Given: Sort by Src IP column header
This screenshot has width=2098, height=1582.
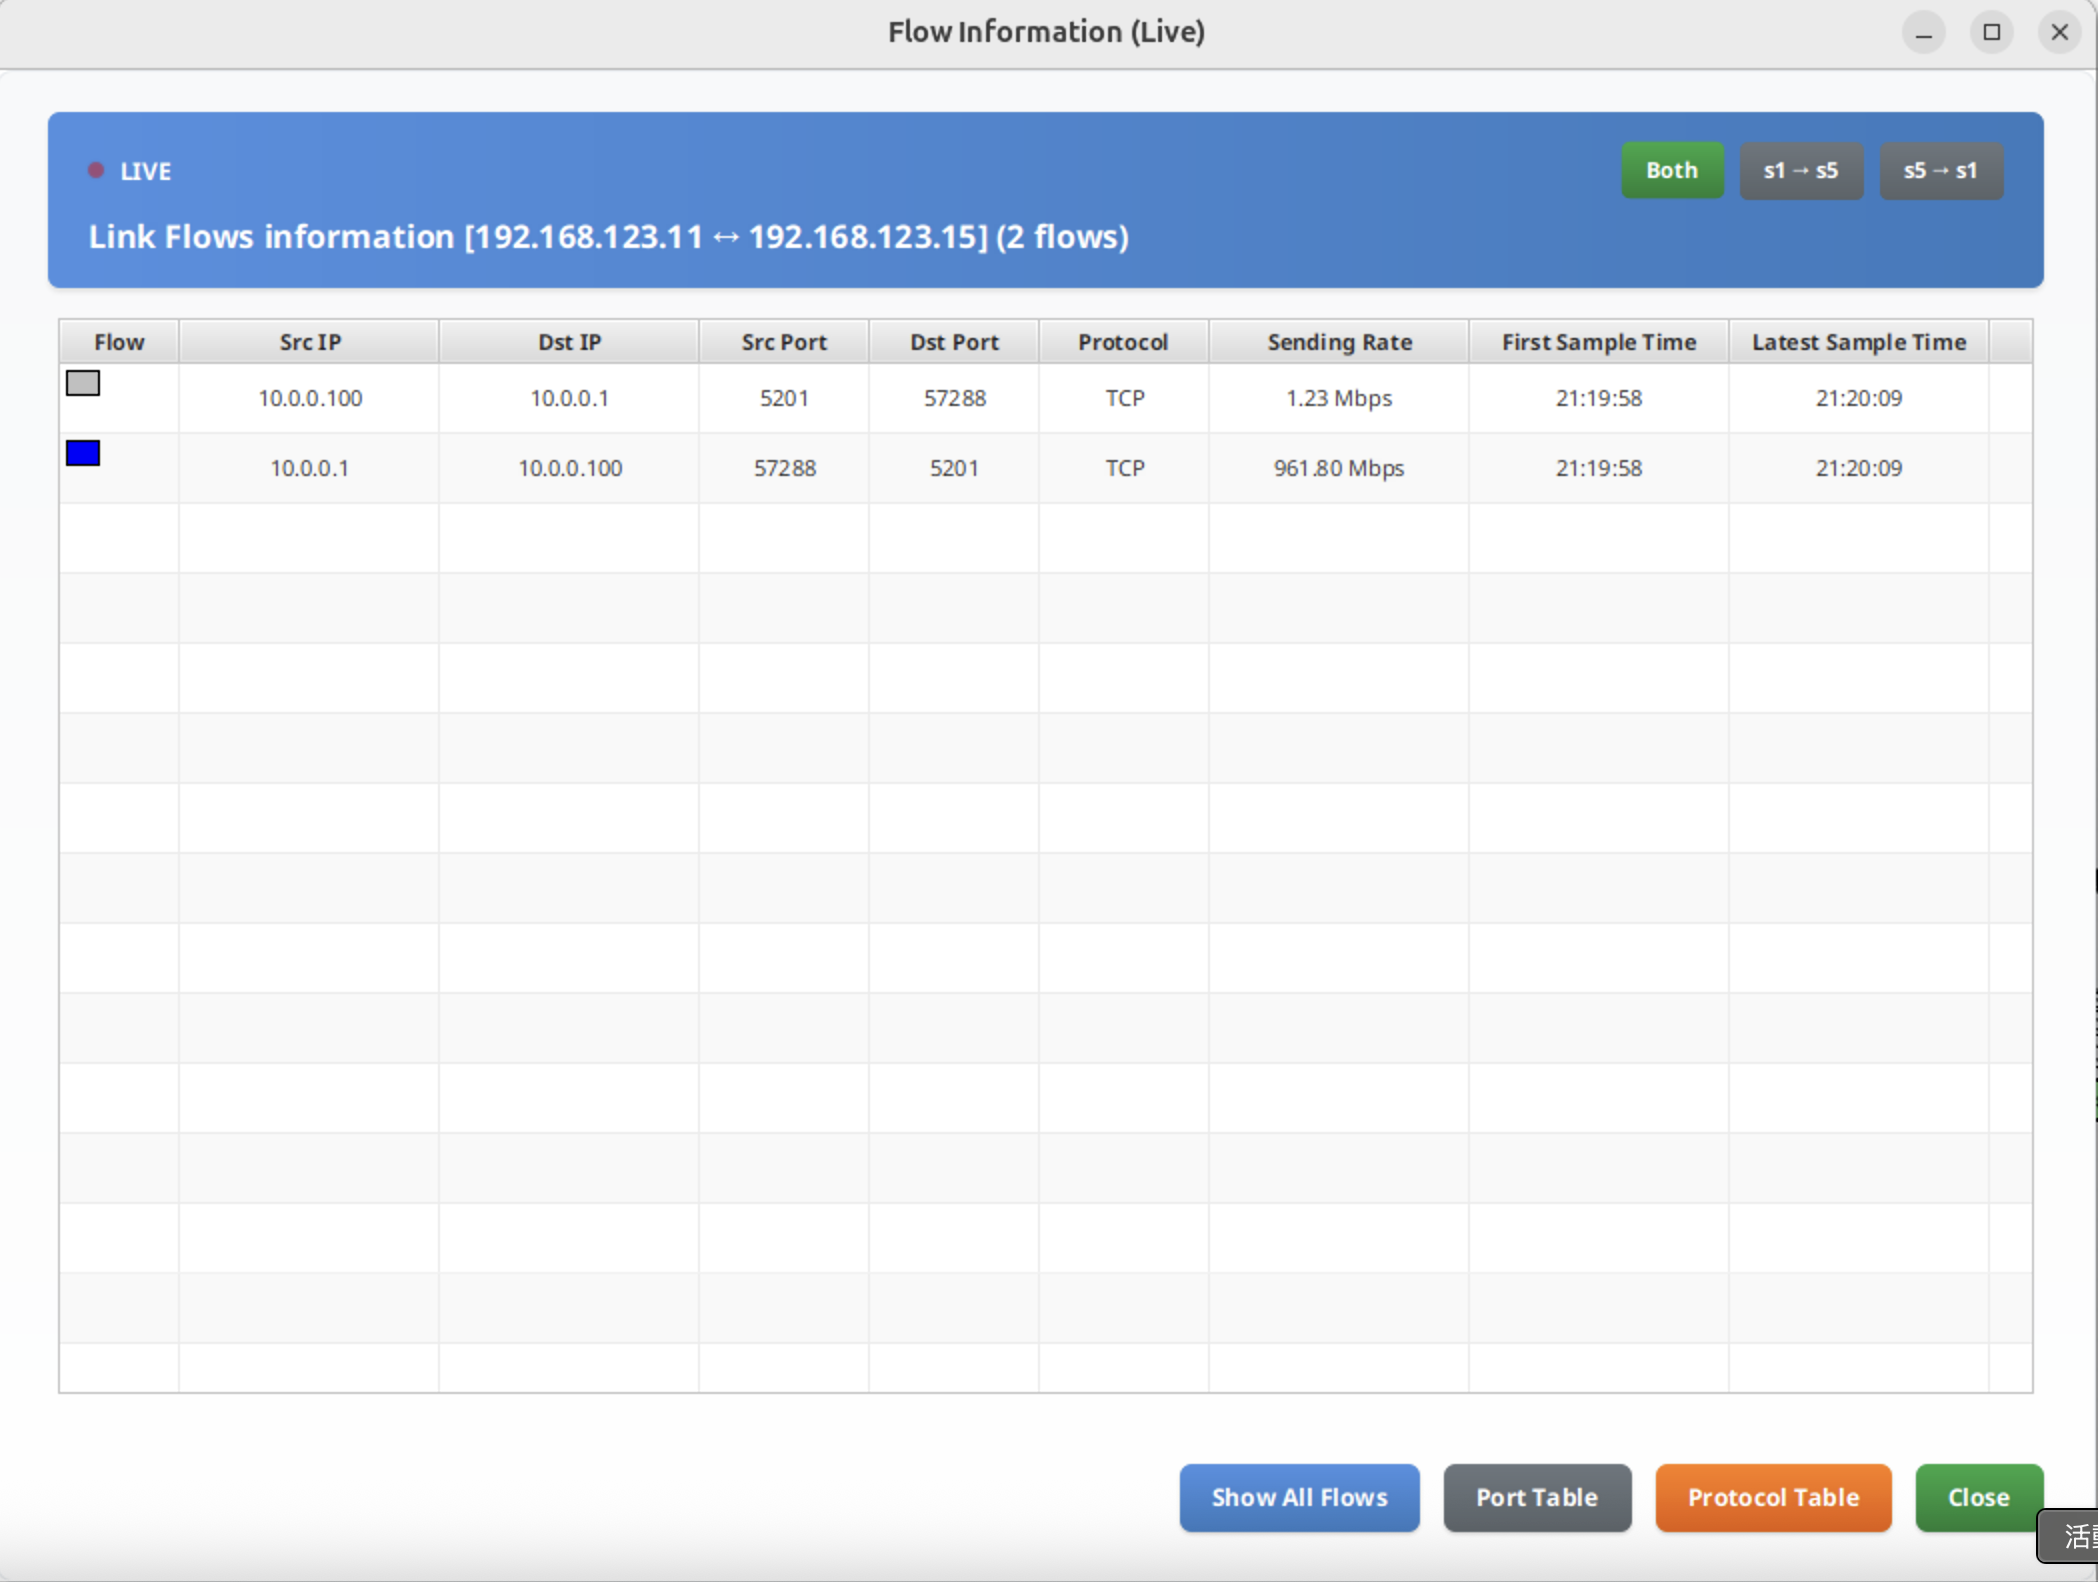Looking at the screenshot, I should tap(309, 342).
